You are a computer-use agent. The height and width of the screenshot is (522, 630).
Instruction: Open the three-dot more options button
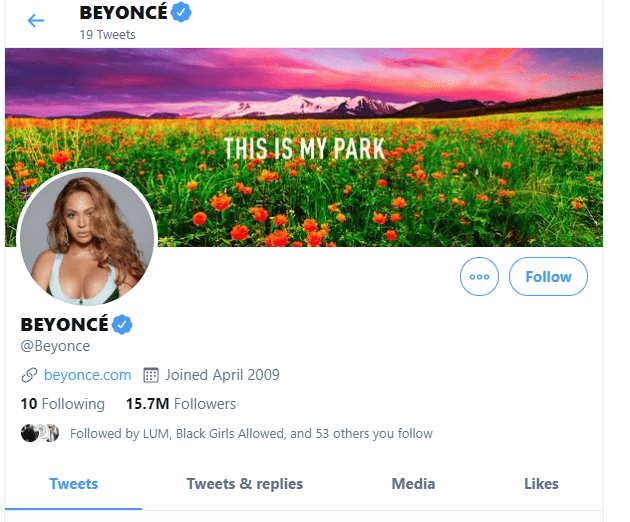coord(479,277)
